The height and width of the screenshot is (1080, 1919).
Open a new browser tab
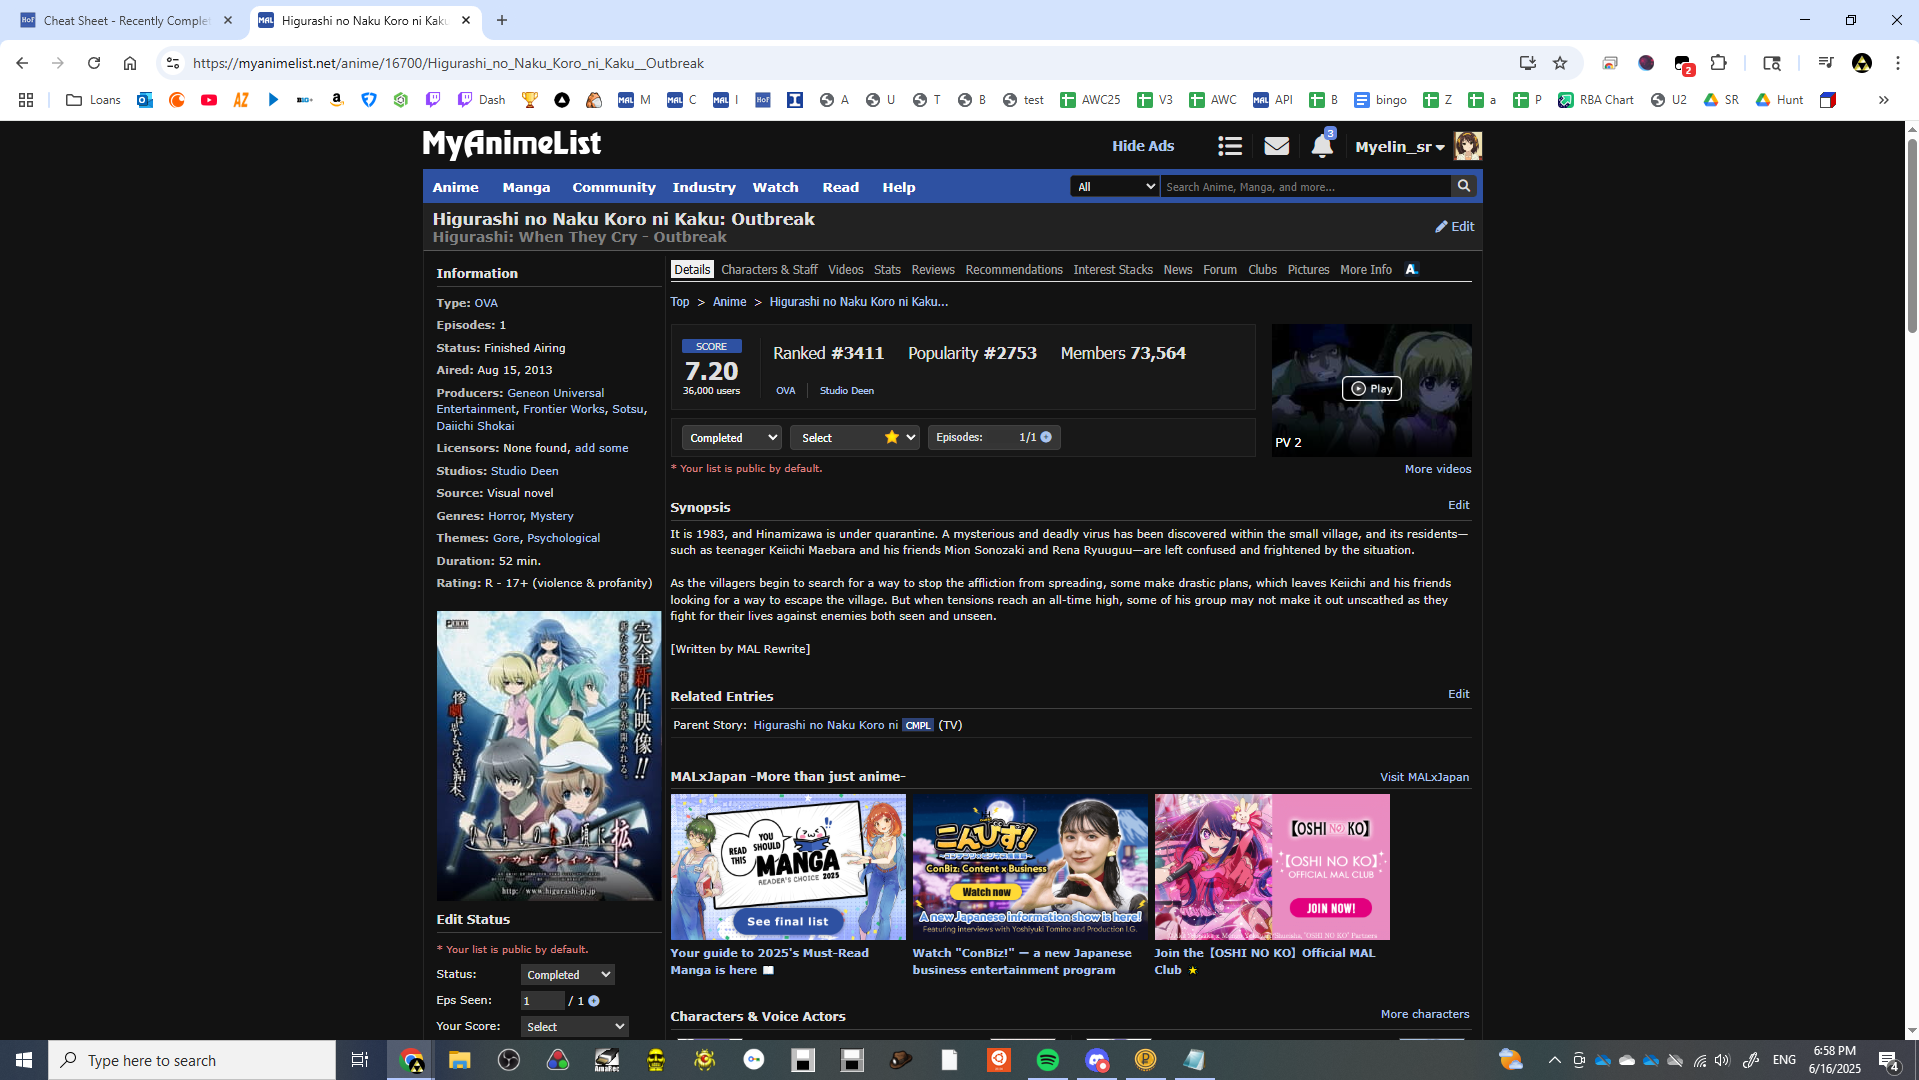[502, 20]
